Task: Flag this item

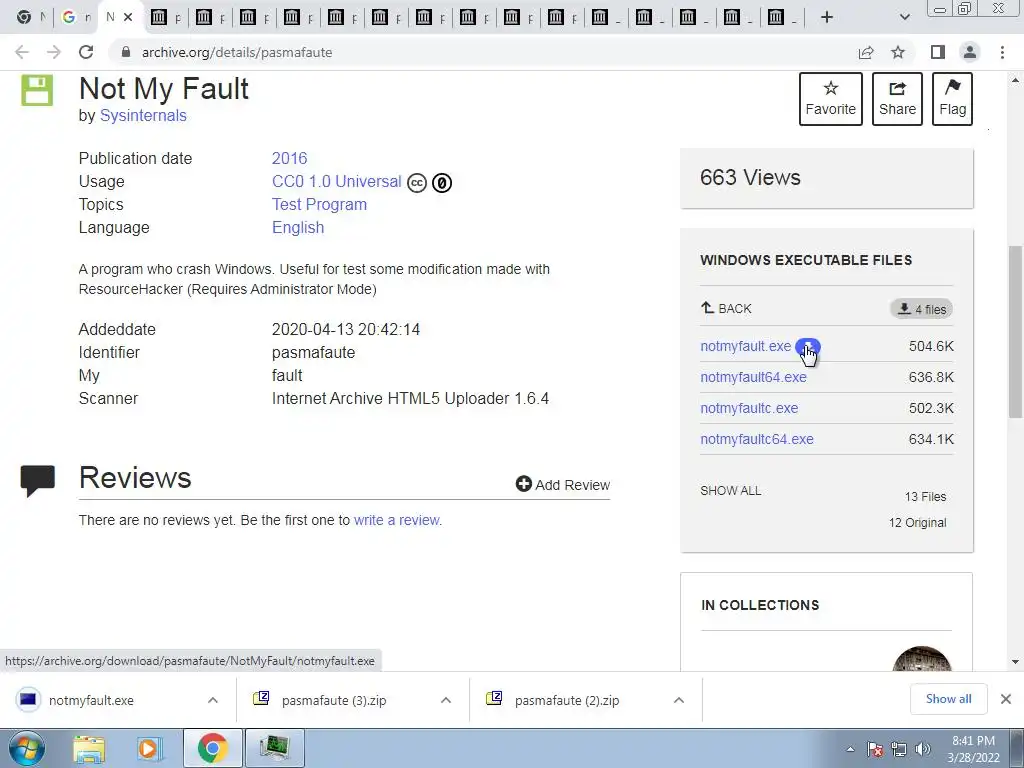Action: pyautogui.click(x=952, y=99)
